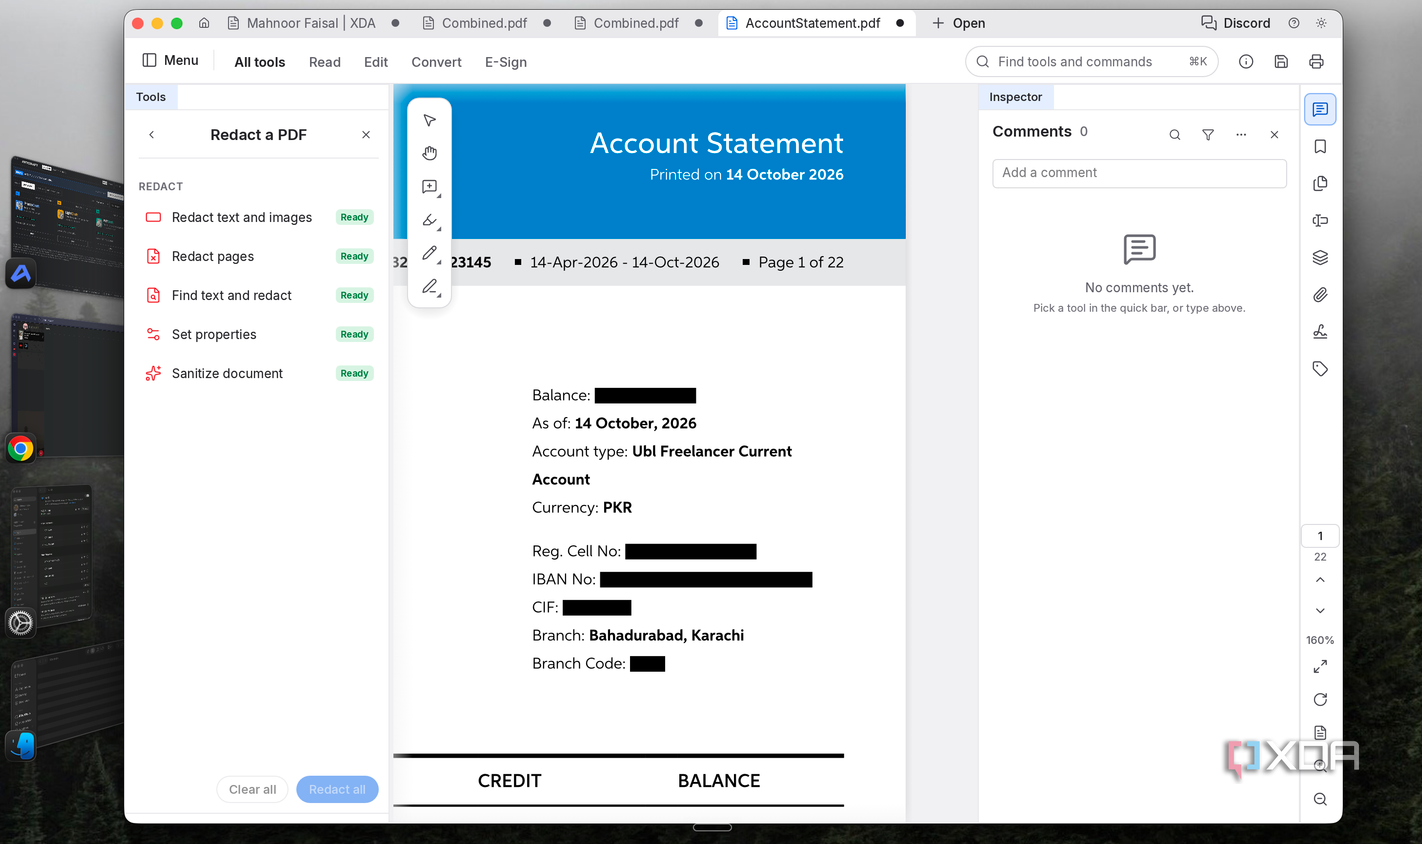
Task: Open the Menu sidebar toggle
Action: click(x=170, y=61)
